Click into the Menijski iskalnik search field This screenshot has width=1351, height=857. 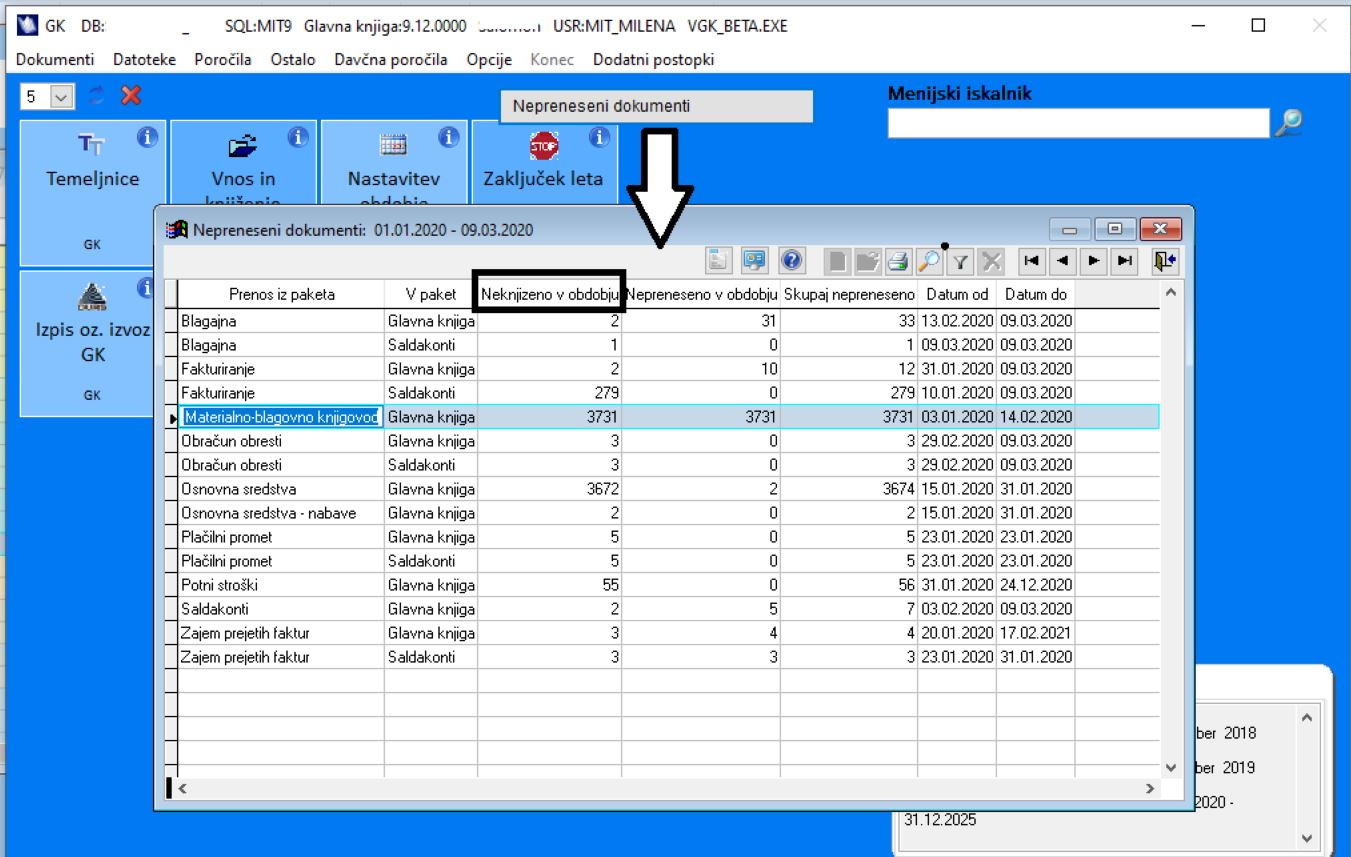click(1078, 123)
